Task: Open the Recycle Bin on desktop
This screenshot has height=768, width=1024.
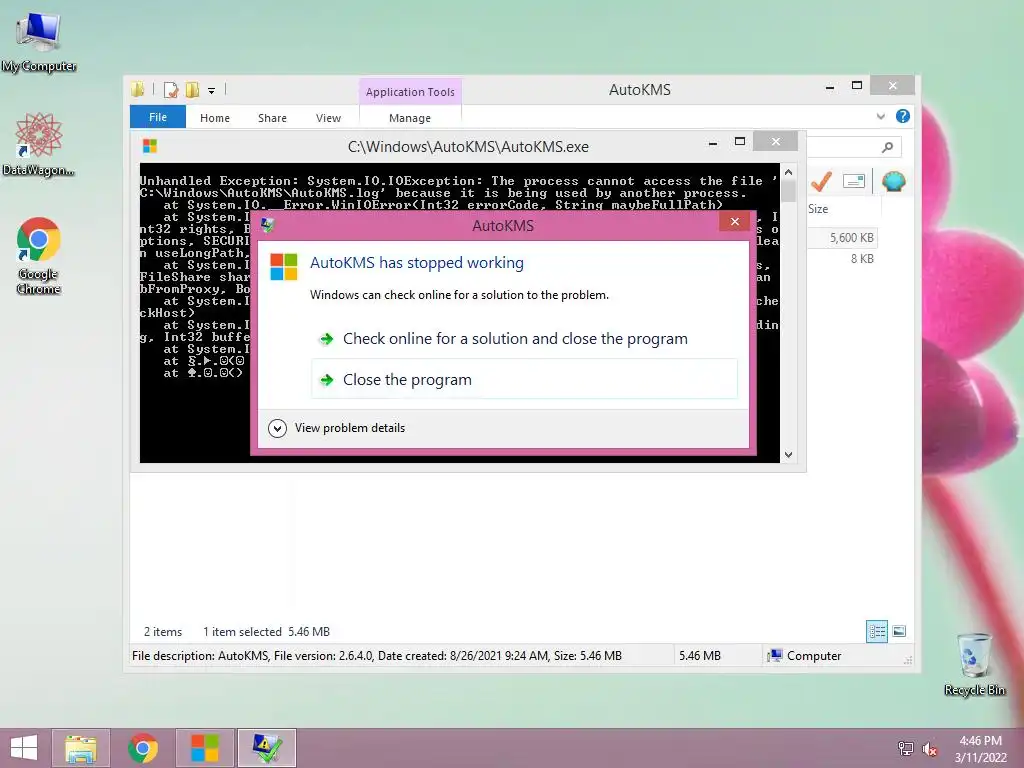Action: [974, 664]
